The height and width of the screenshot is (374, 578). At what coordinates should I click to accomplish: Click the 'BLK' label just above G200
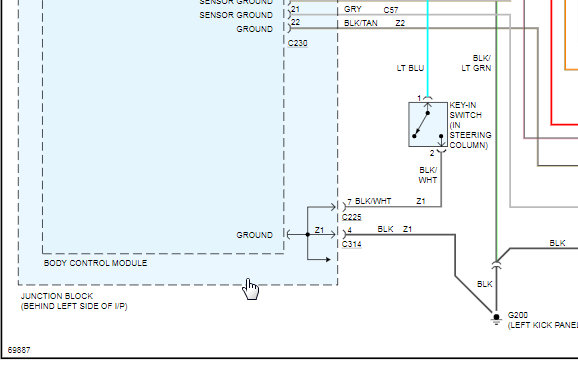[484, 284]
